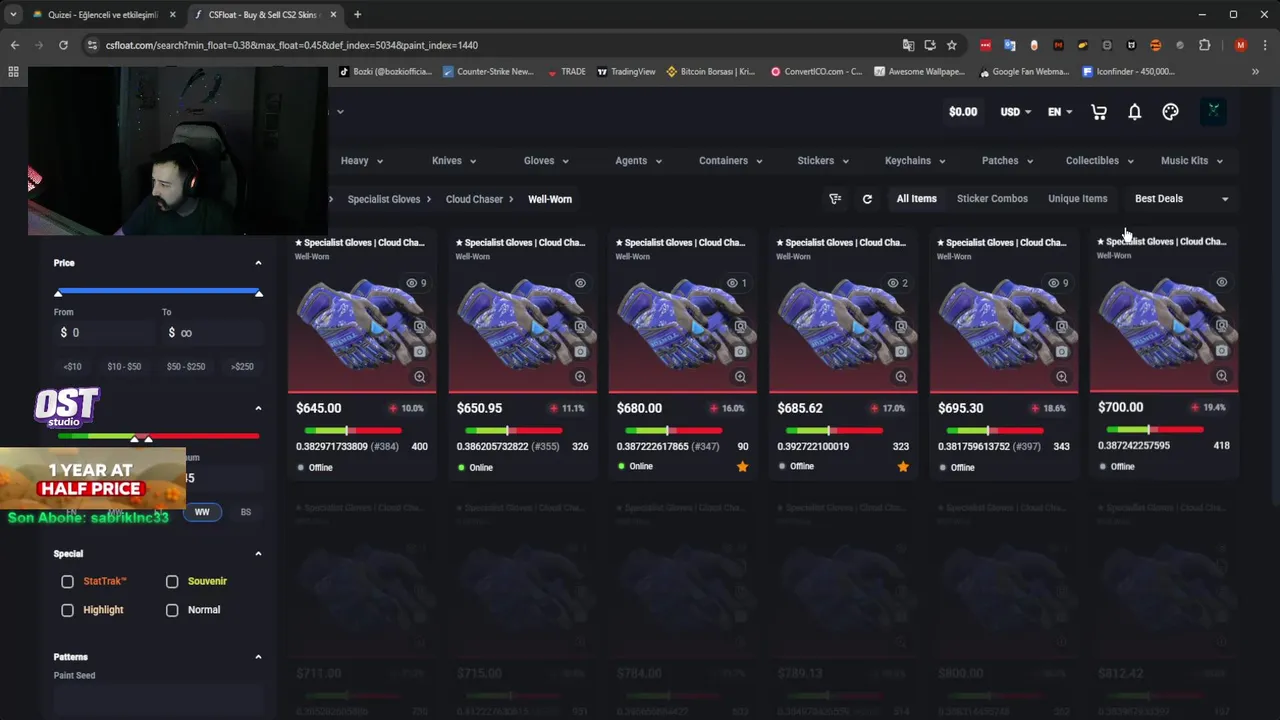Toggle the Normal checkbox

(172, 610)
